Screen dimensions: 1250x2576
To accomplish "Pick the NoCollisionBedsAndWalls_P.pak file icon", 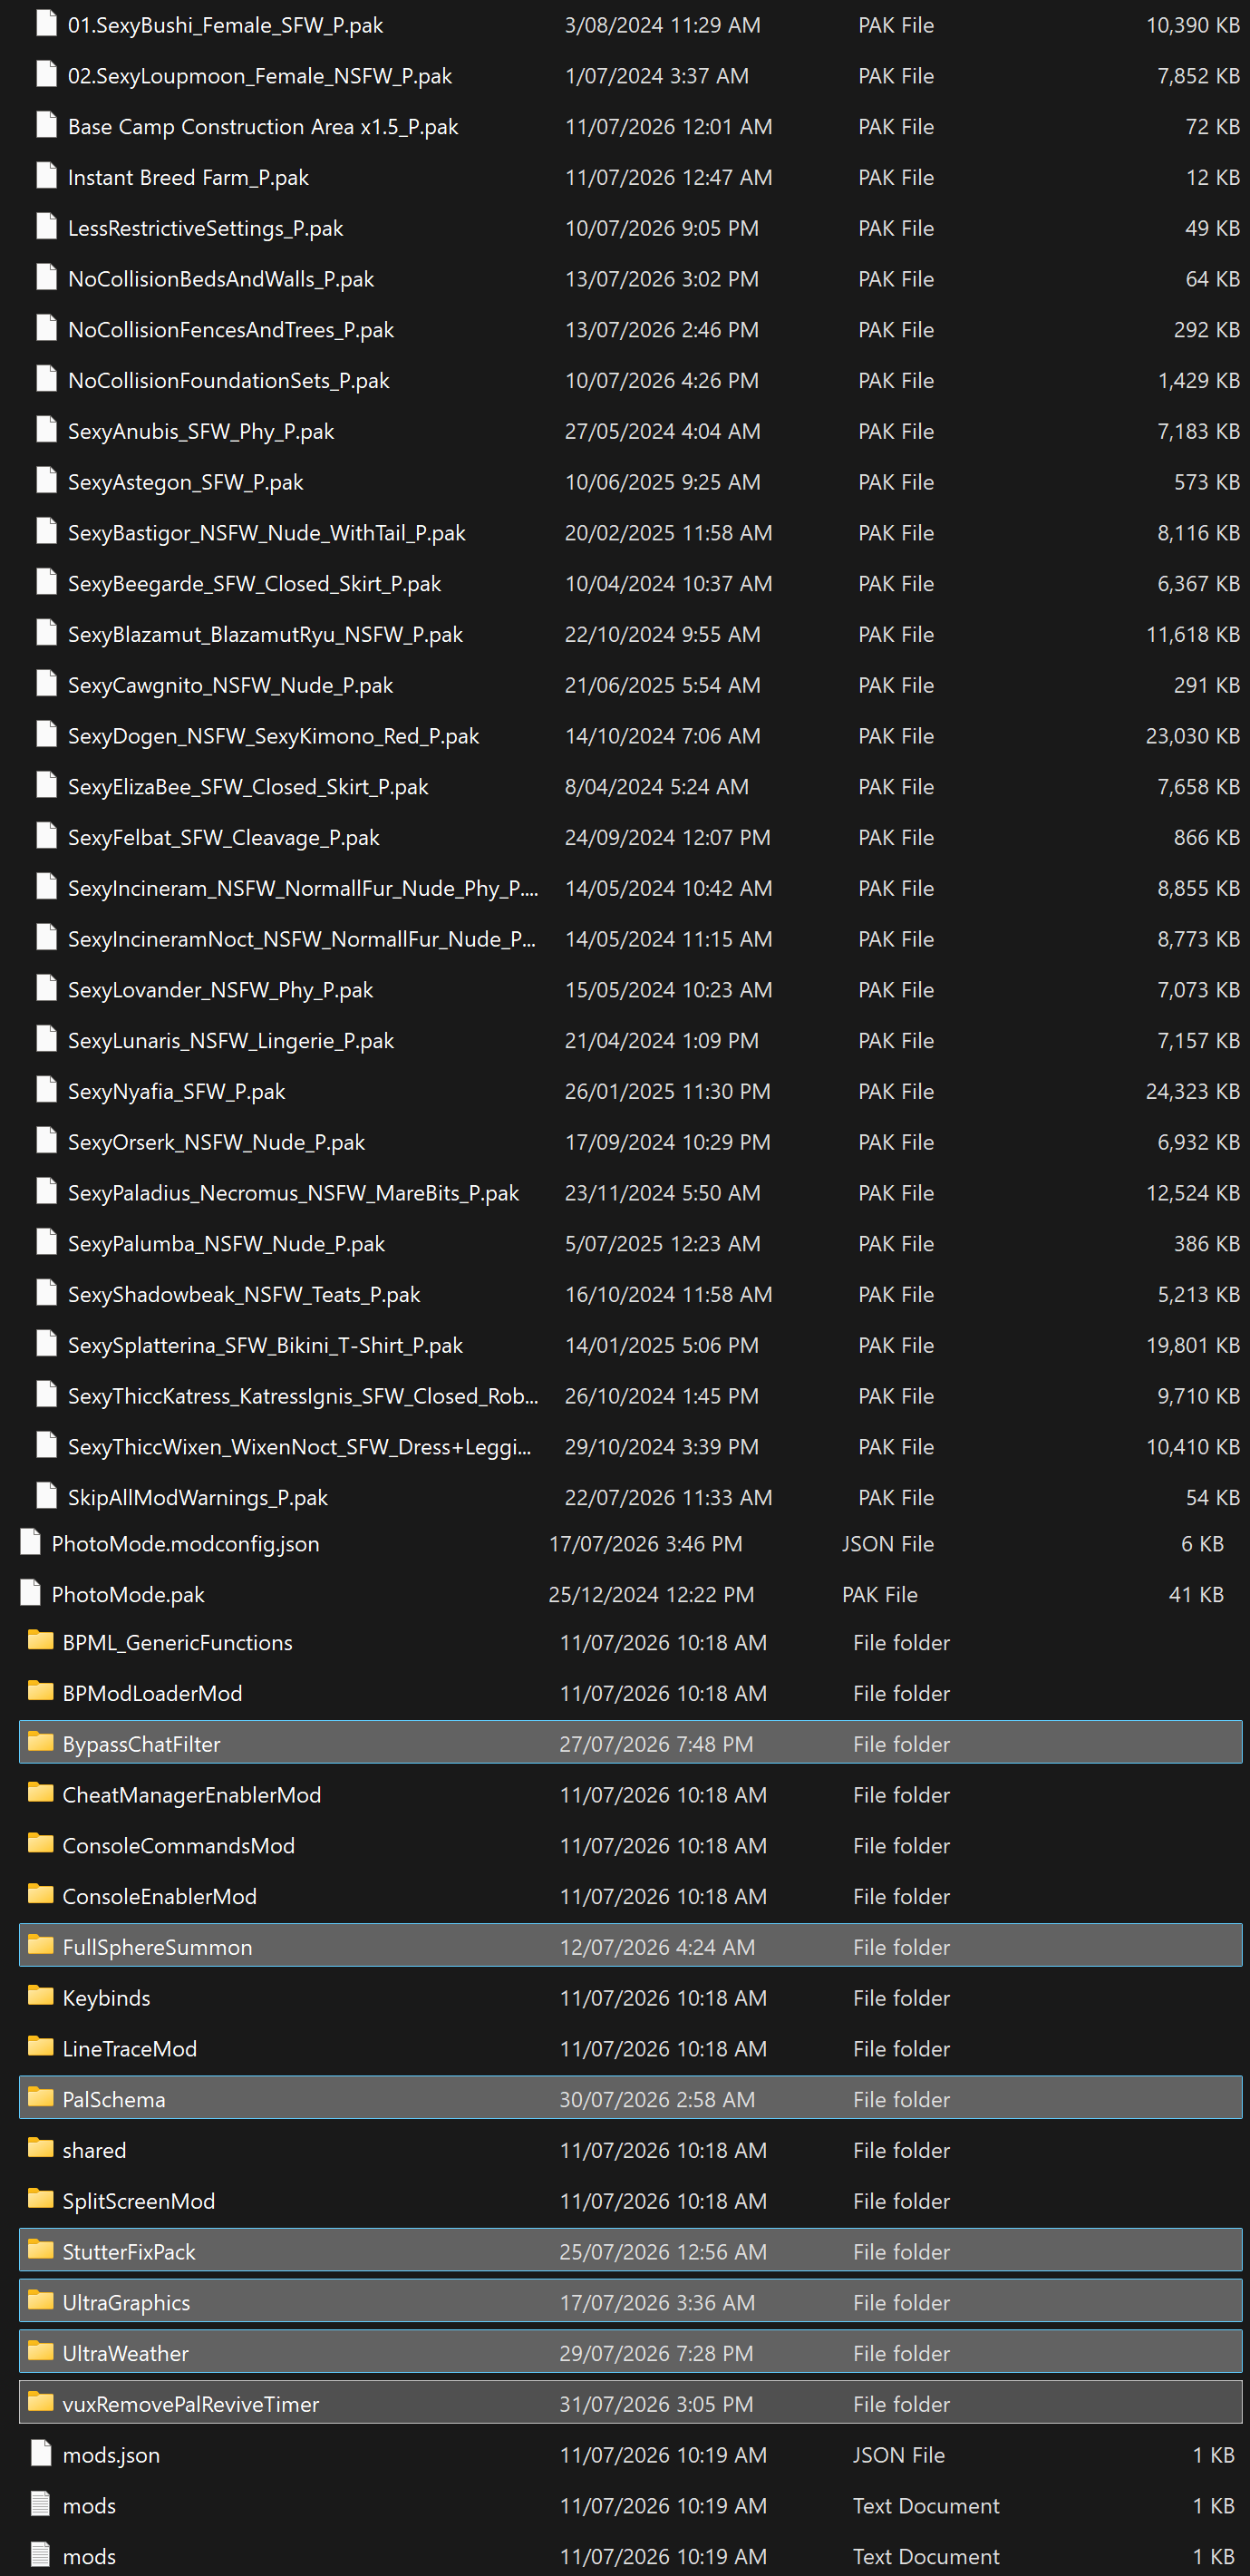I will (x=46, y=277).
